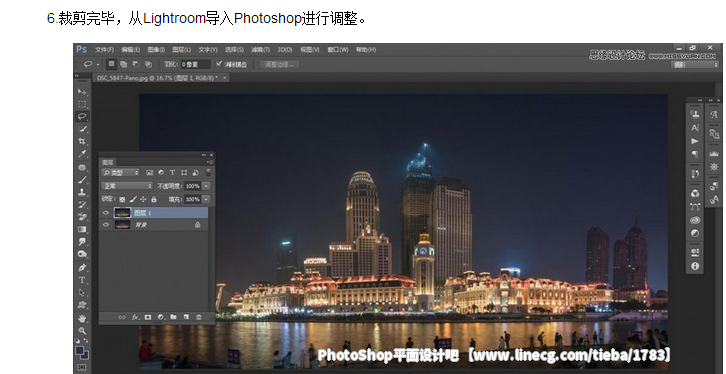
Task: Open the Actions play-arrow panel icon
Action: tap(695, 141)
